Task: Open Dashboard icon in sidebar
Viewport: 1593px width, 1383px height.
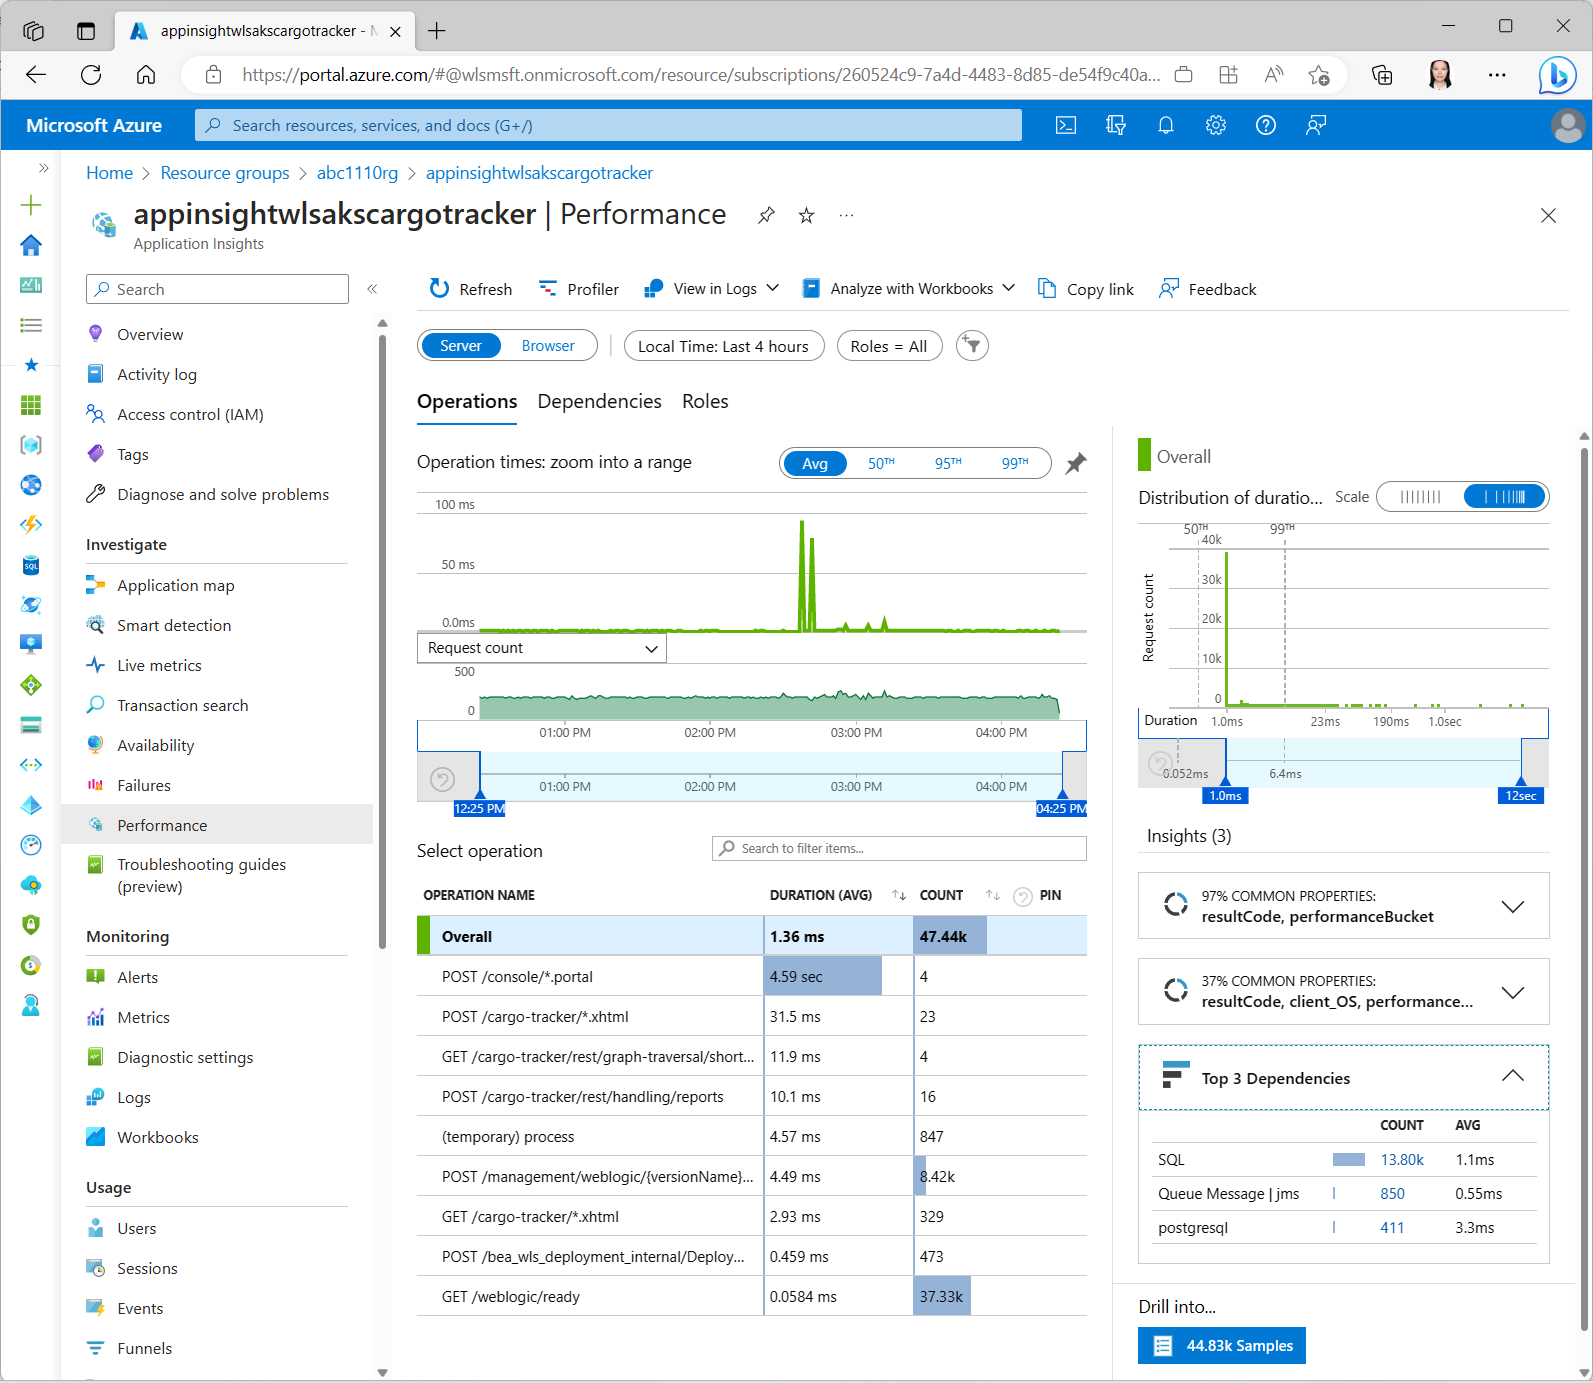Action: click(31, 285)
